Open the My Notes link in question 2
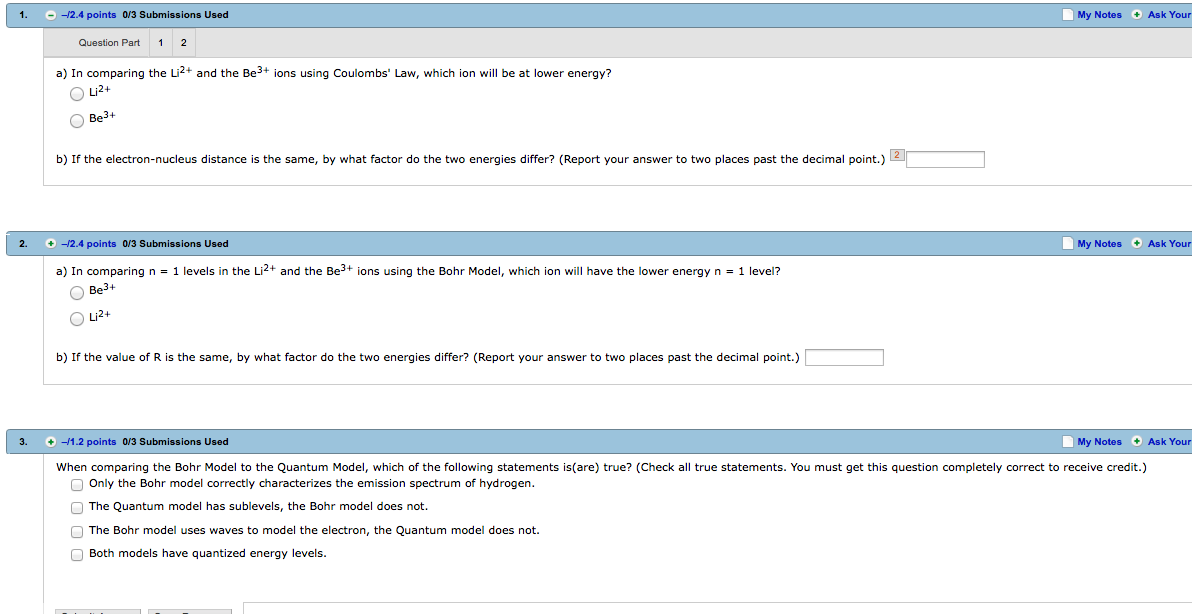 1099,244
